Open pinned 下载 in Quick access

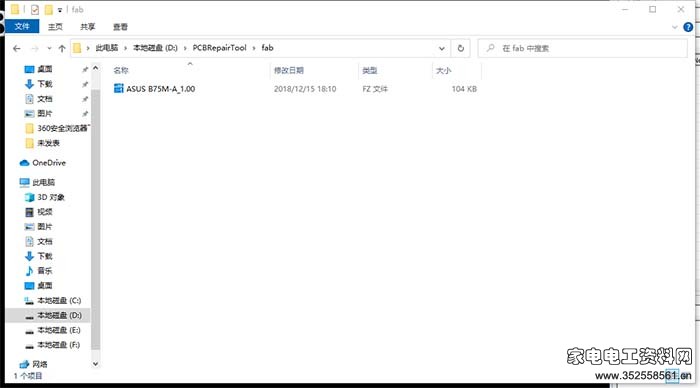point(44,84)
